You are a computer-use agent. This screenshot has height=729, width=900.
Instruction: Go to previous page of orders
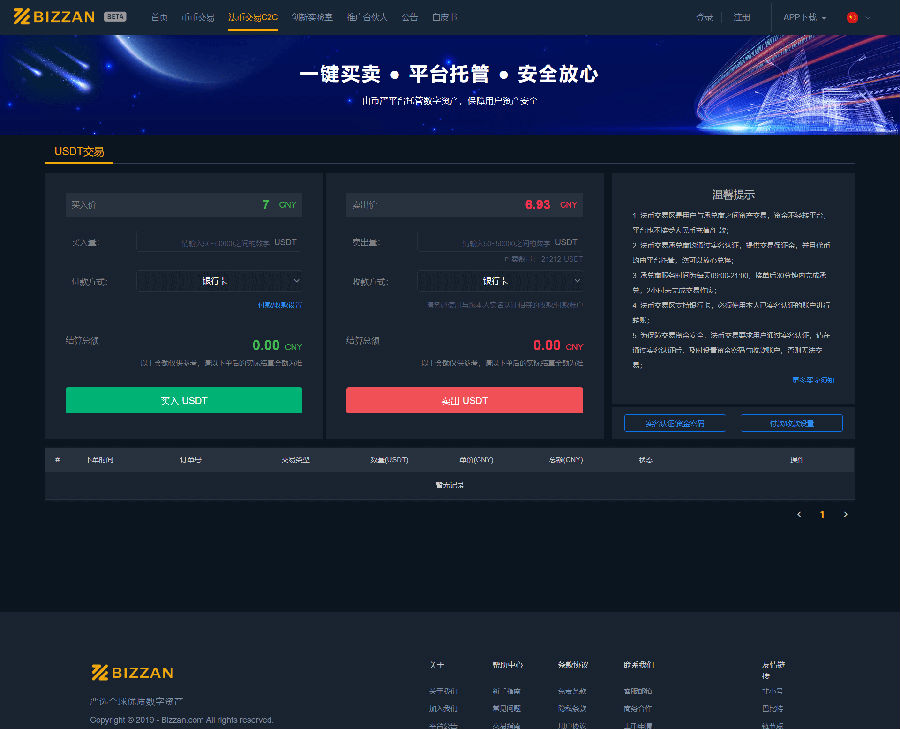point(799,514)
